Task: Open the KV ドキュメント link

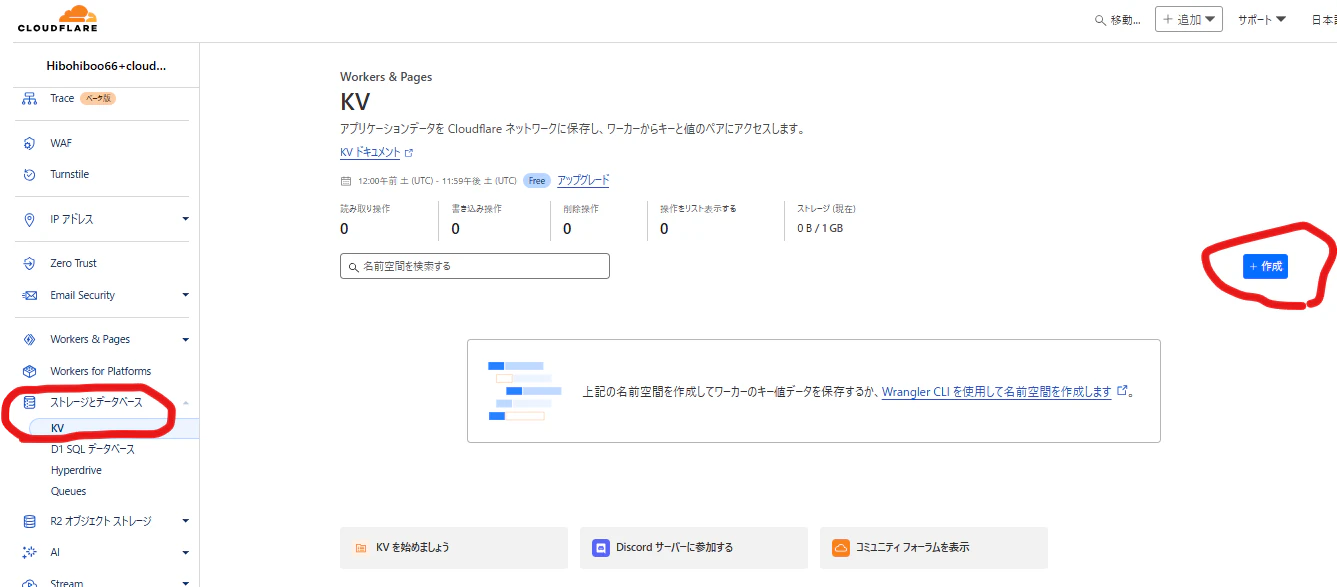Action: 370,153
